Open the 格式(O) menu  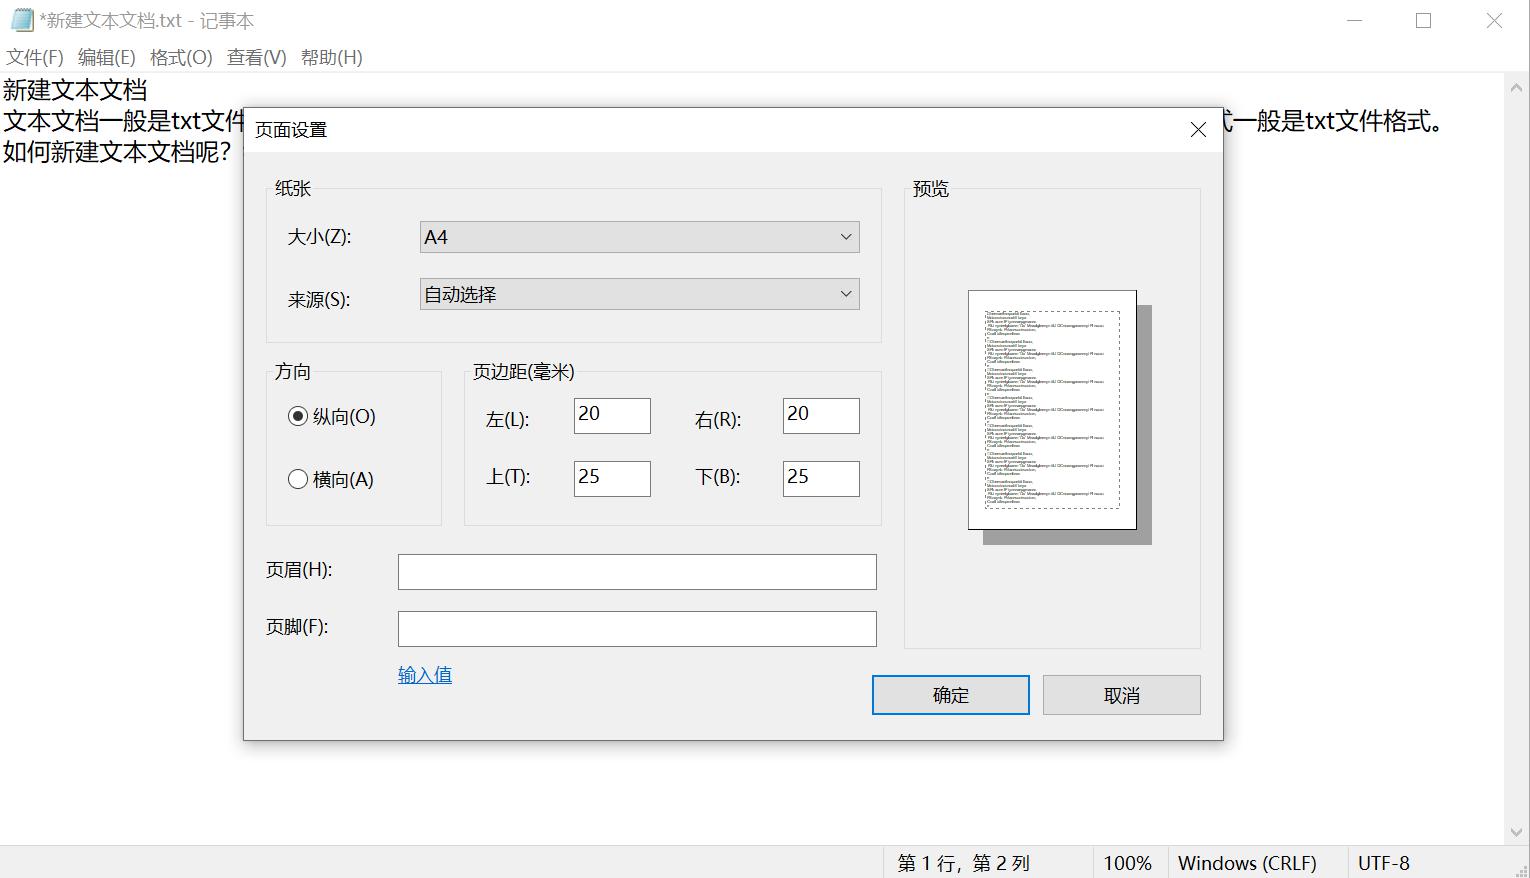click(181, 58)
